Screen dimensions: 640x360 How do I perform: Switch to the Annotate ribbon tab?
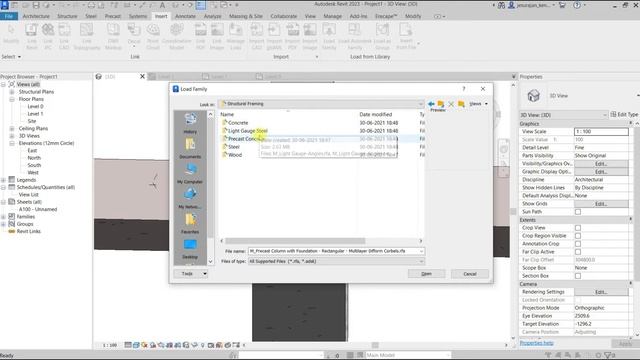tap(185, 16)
